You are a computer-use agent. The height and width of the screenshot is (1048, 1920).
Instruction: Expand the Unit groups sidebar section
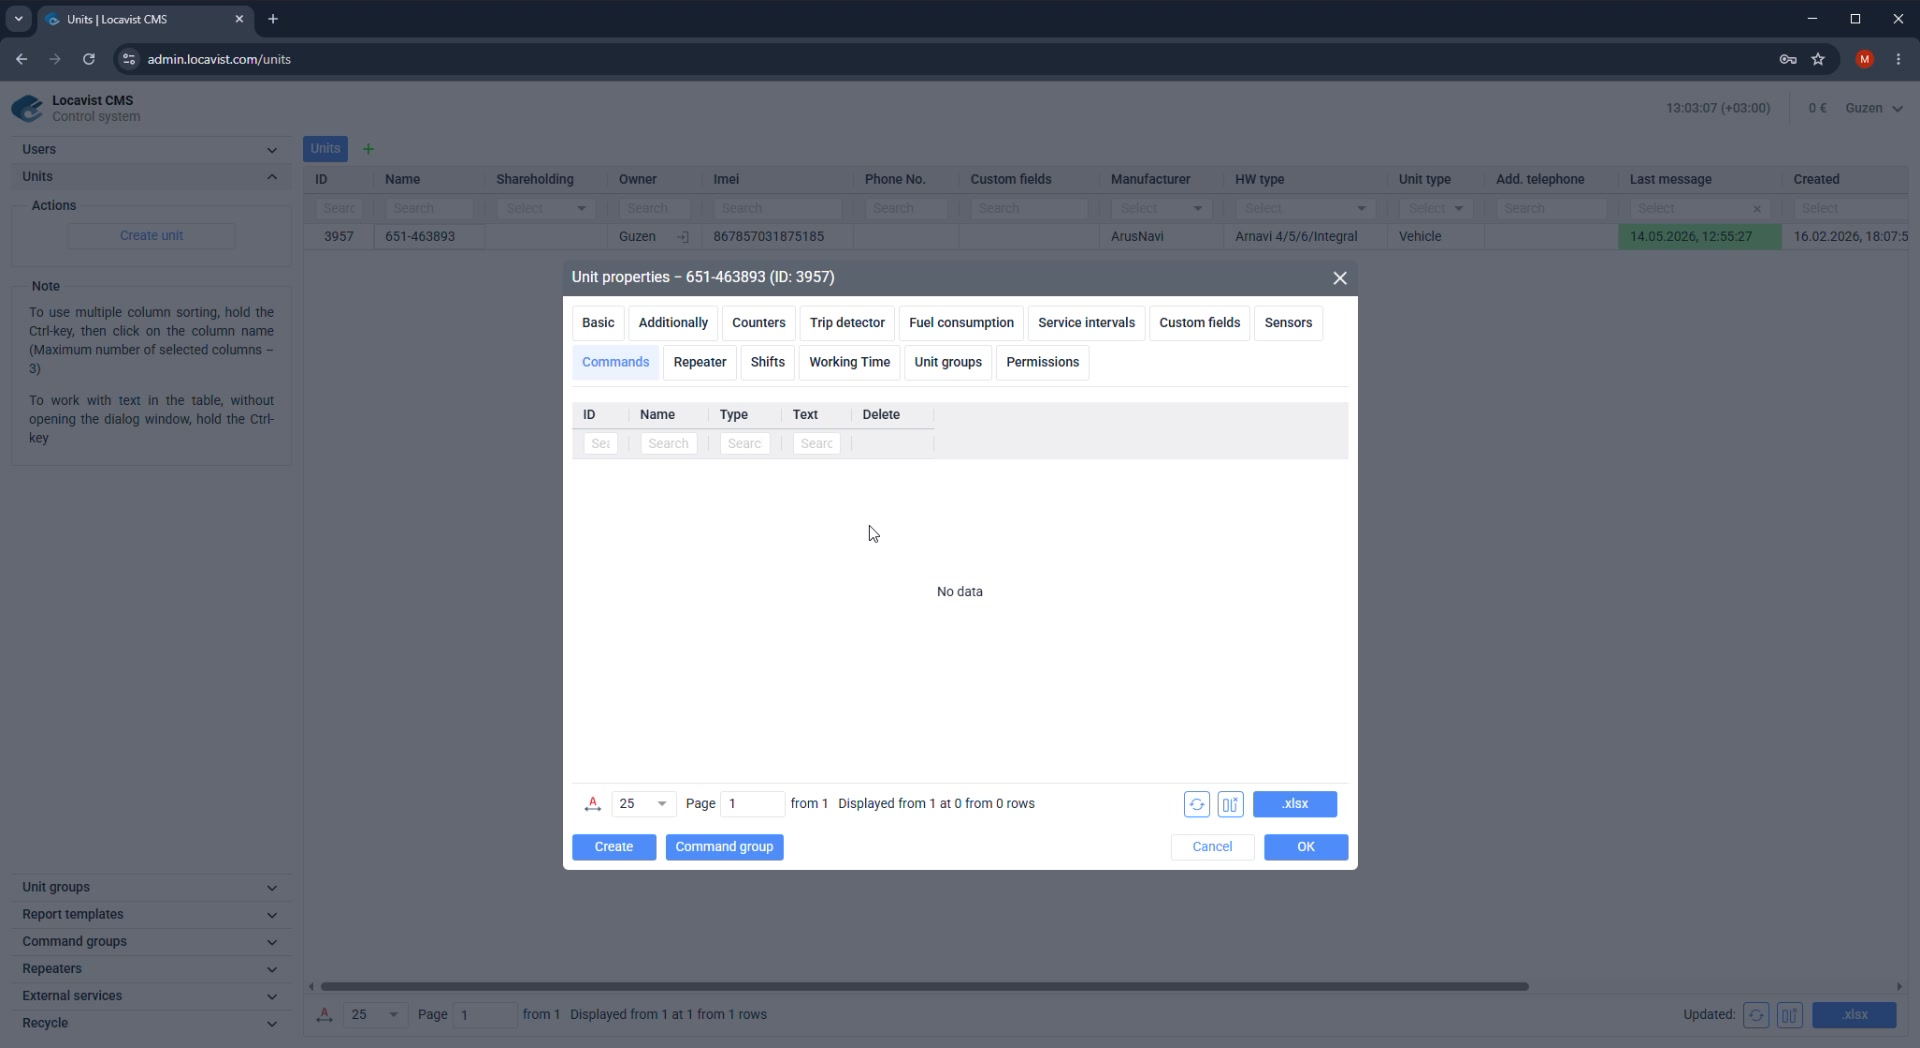coord(150,887)
